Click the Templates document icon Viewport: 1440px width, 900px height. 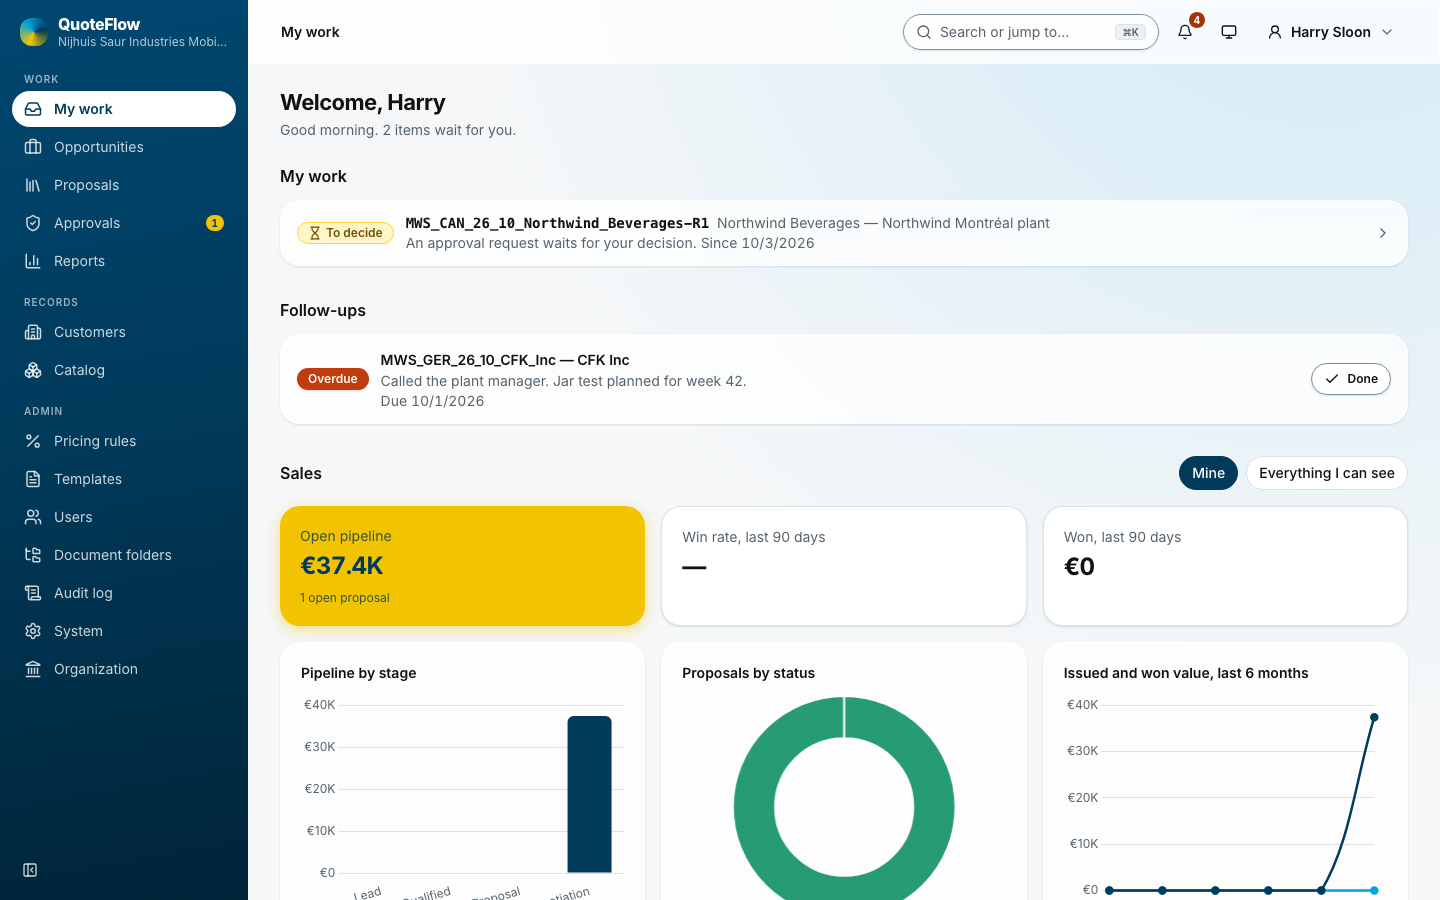(33, 479)
